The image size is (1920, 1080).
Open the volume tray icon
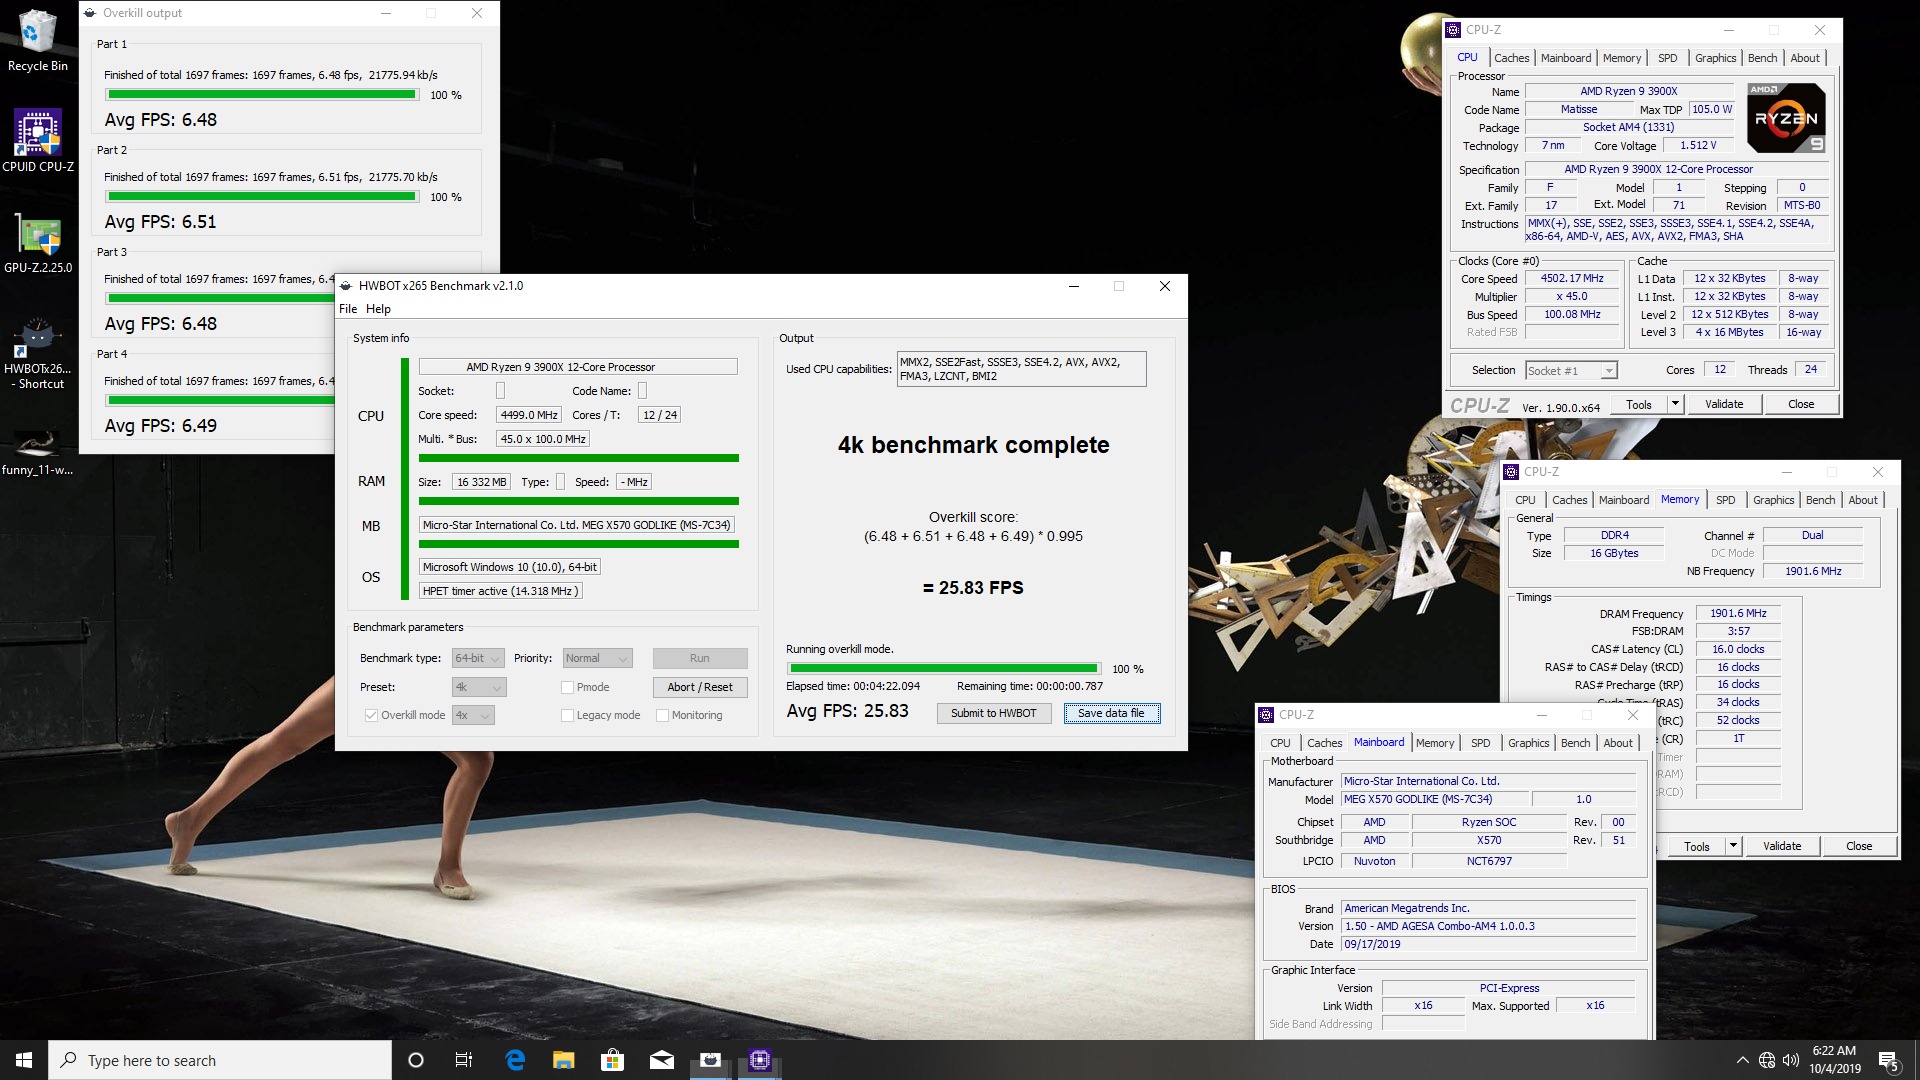tap(1790, 1060)
